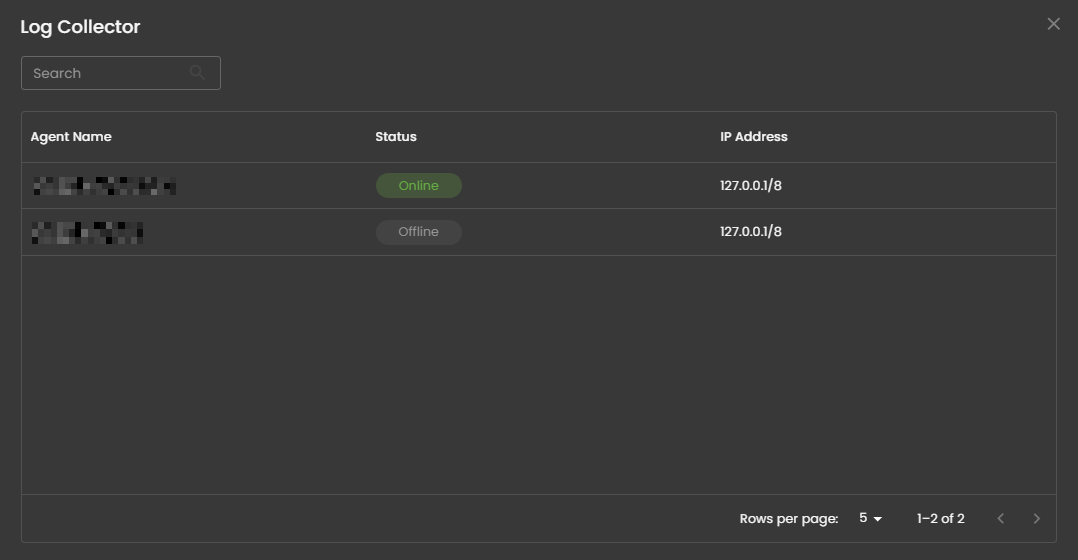The height and width of the screenshot is (560, 1078).
Task: Select the agent name in the Online row
Action: click(x=104, y=186)
